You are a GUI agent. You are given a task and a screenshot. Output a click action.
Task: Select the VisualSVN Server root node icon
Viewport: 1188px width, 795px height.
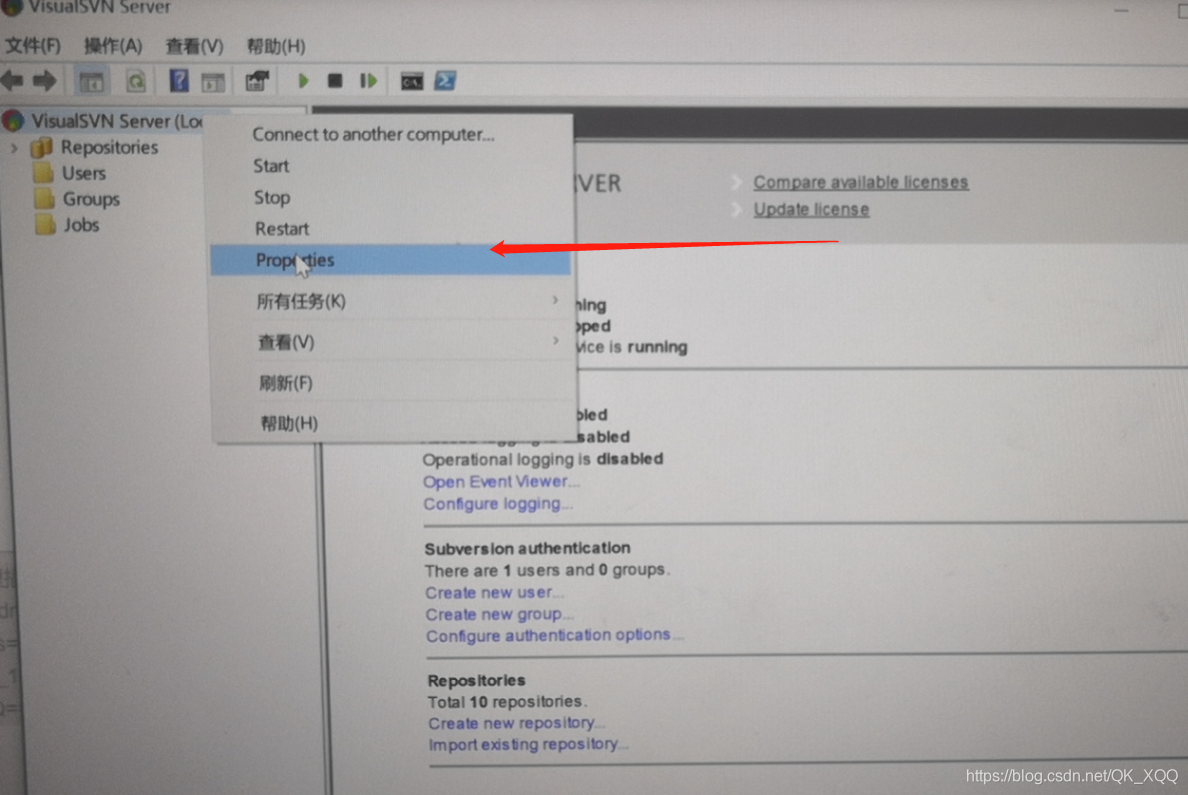(13, 120)
